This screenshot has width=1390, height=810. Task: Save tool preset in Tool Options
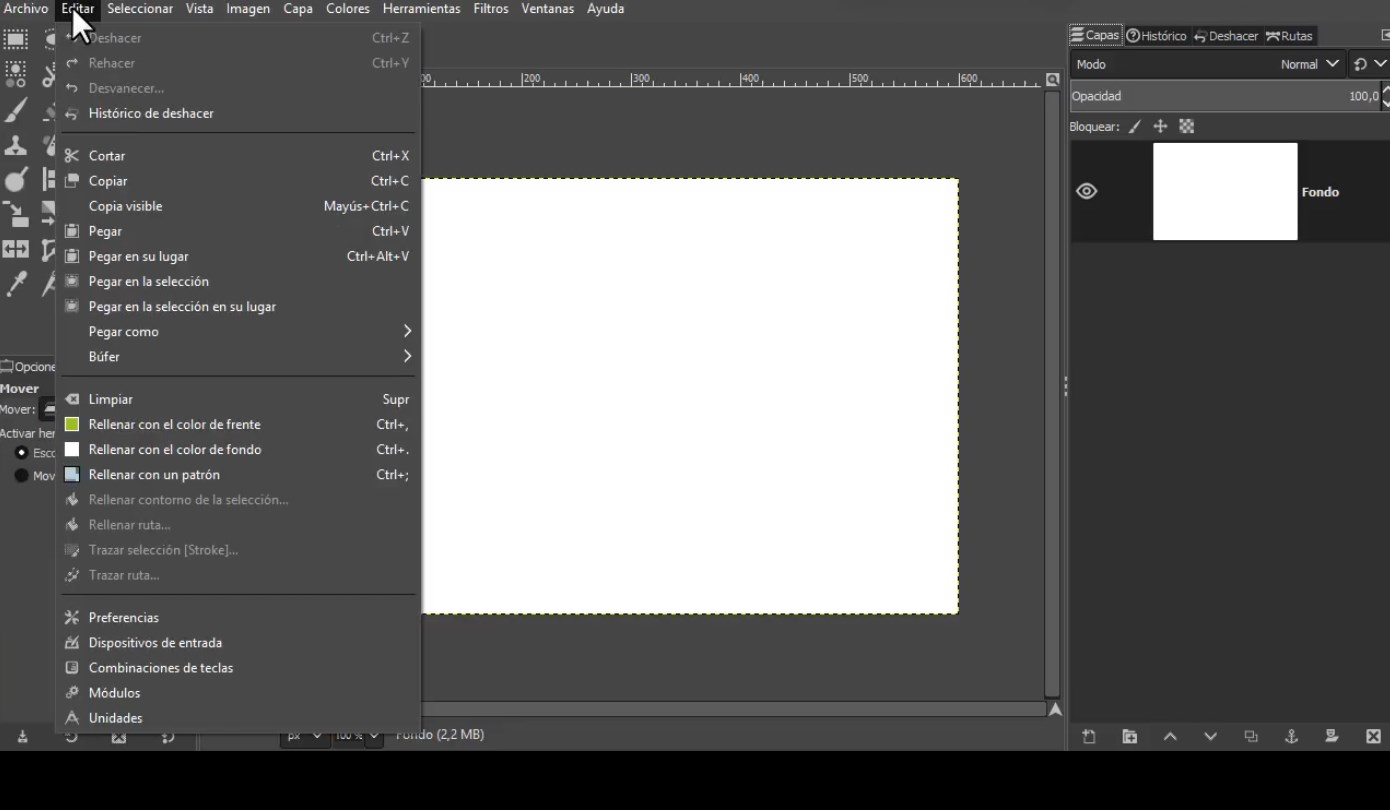pos(22,737)
